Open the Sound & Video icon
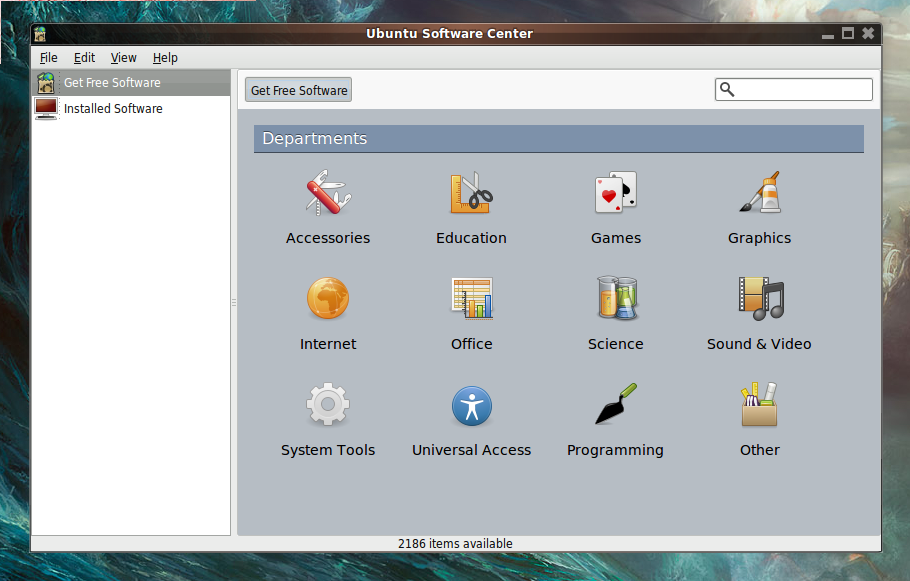This screenshot has height=581, width=910. point(761,298)
